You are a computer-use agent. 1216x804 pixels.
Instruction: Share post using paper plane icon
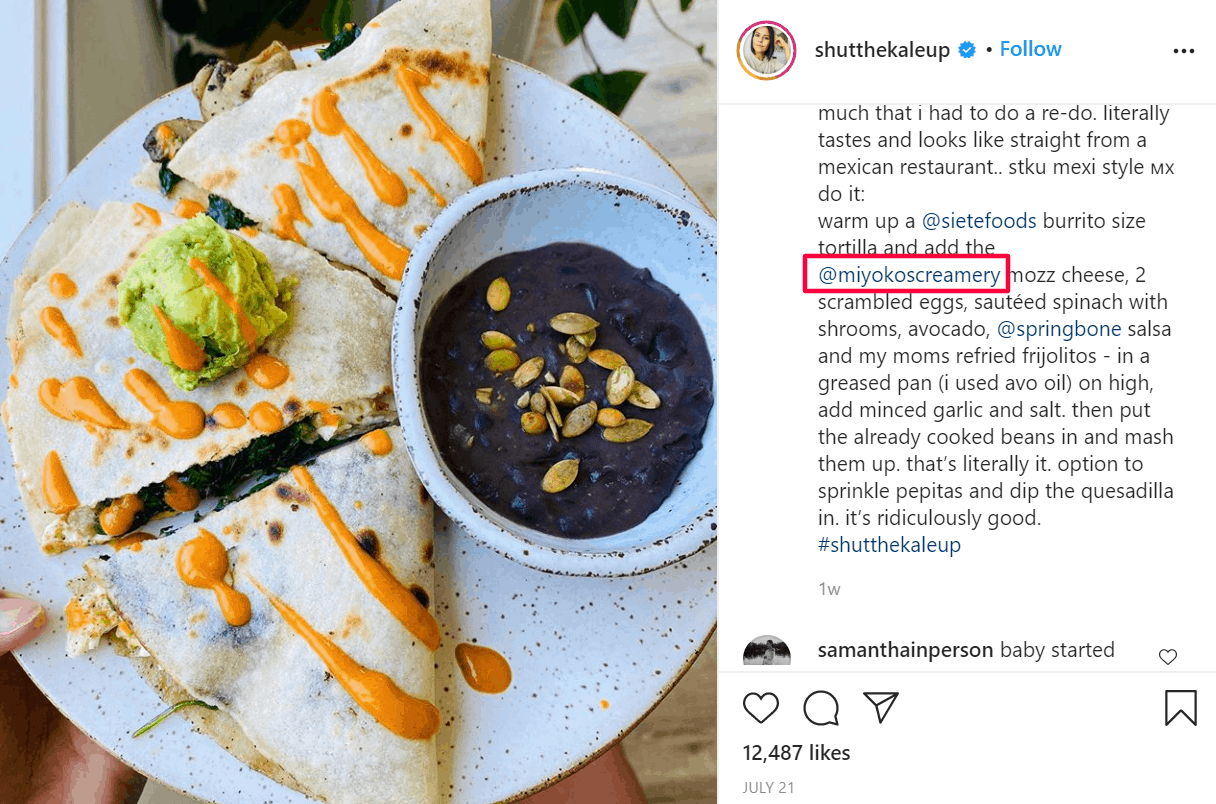pyautogui.click(x=881, y=707)
